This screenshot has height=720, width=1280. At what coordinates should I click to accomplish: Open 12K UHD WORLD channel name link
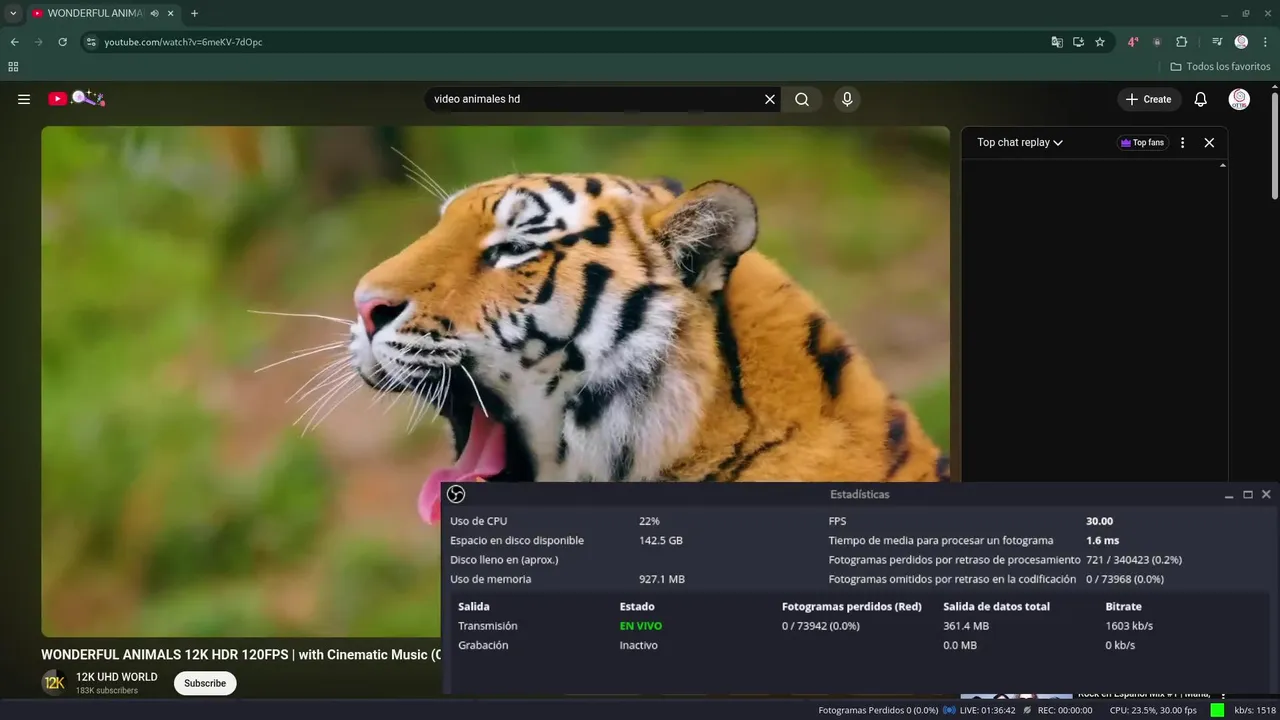pos(116,677)
